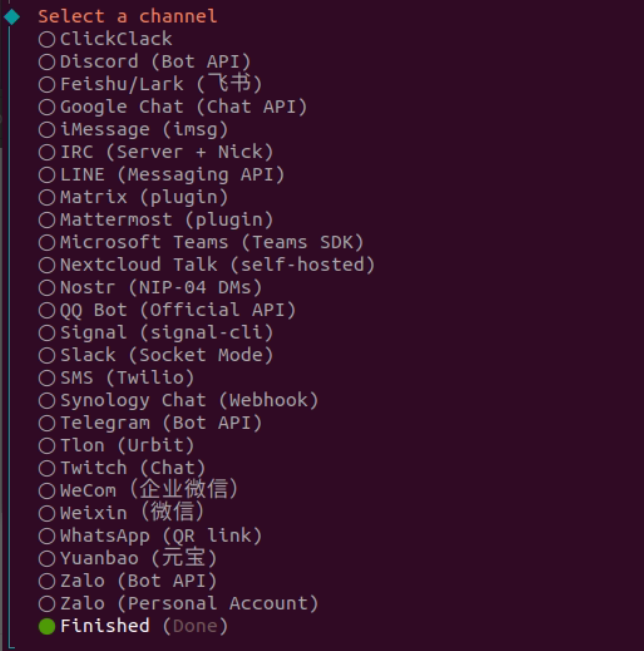Pick WhatsApp (QR link) option
This screenshot has width=644, height=651.
point(150,536)
